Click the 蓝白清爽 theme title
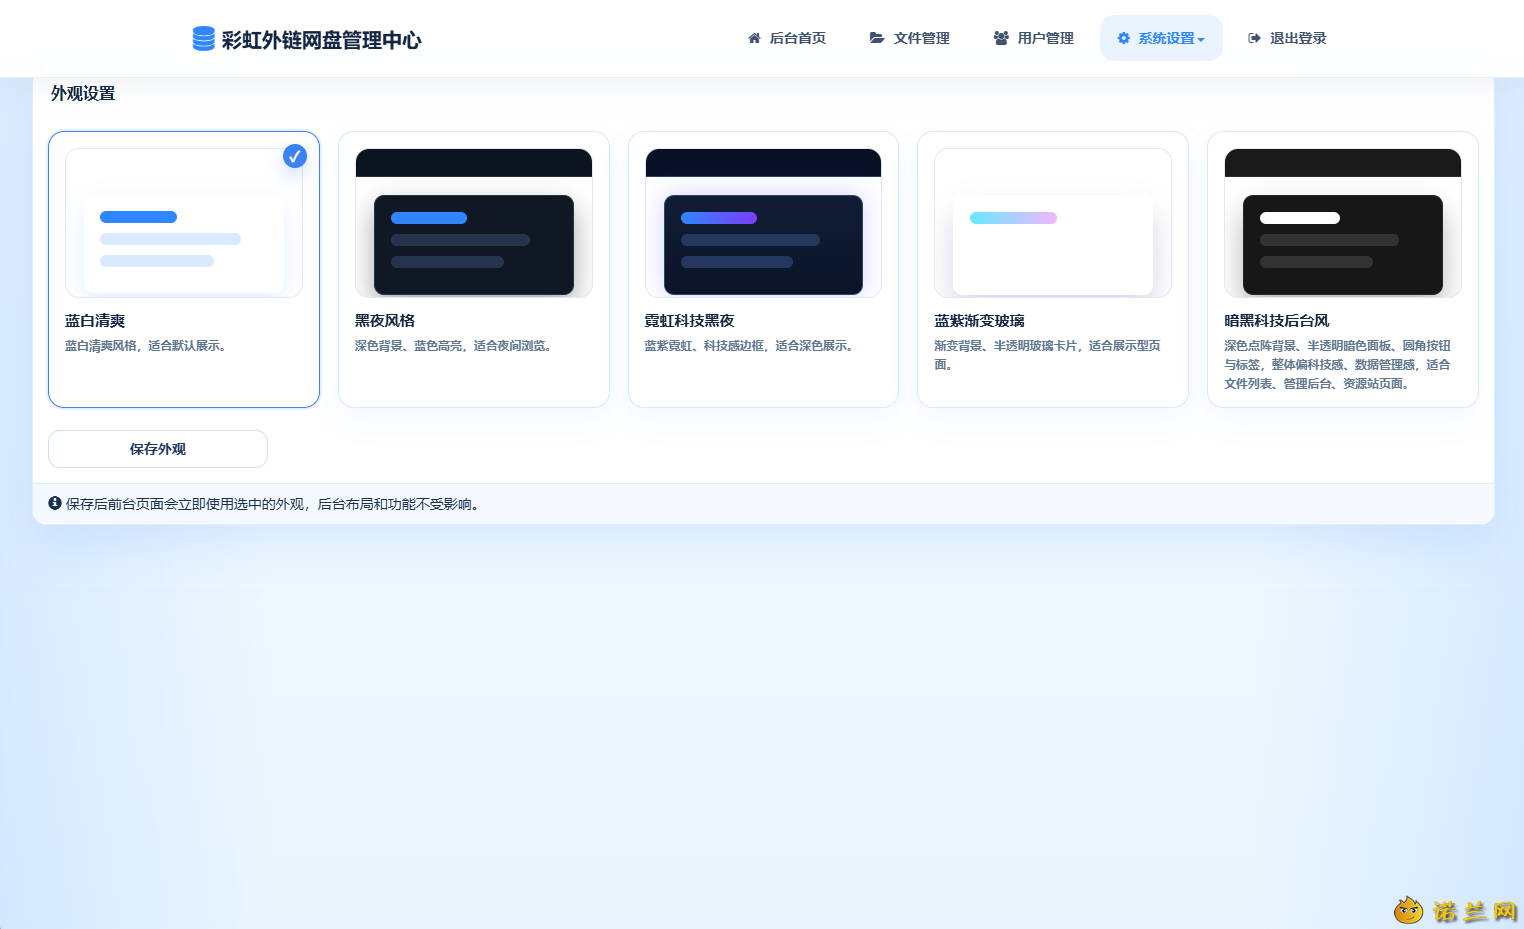Image resolution: width=1524 pixels, height=929 pixels. point(95,321)
